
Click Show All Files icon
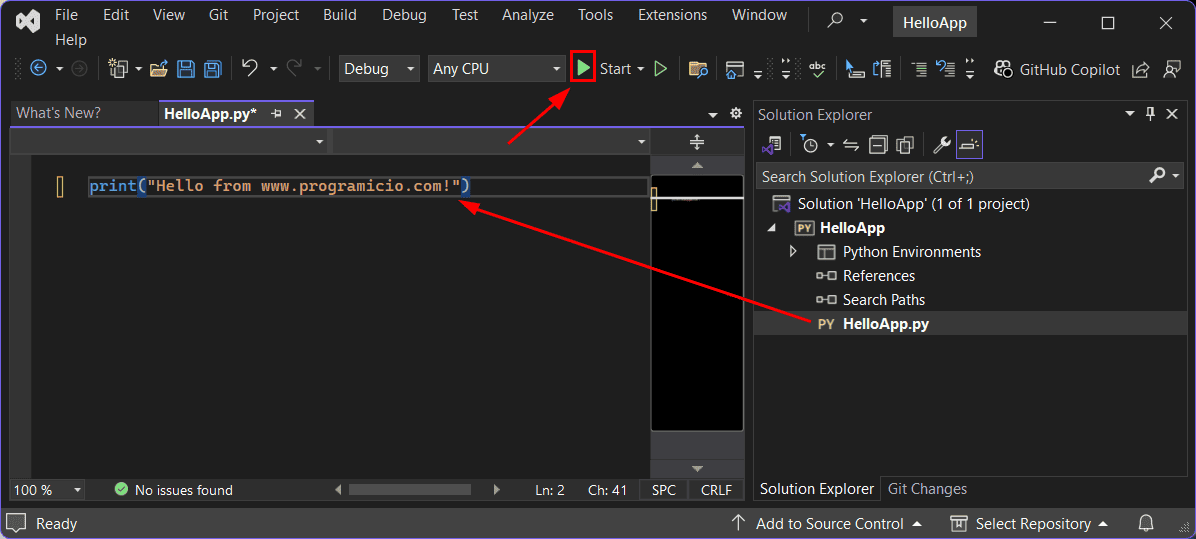pos(905,144)
